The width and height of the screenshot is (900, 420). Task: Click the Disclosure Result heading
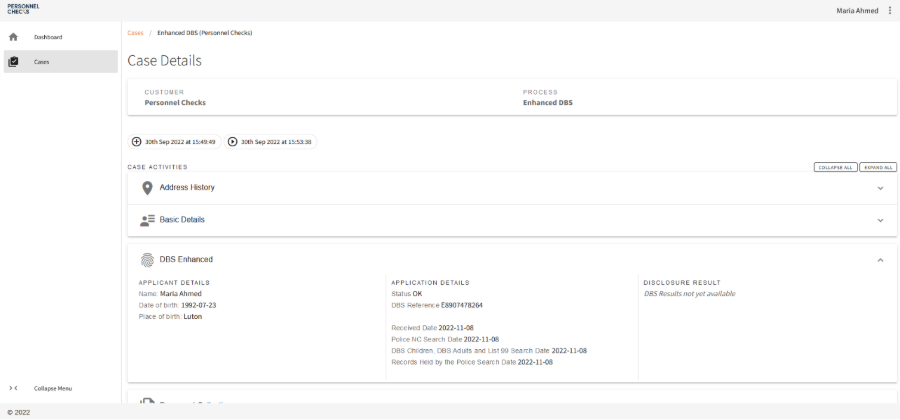coord(682,283)
